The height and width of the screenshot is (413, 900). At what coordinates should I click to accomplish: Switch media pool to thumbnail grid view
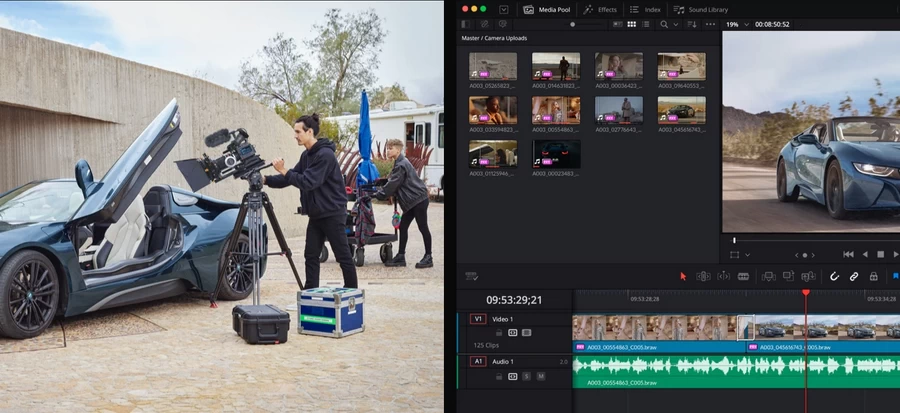tap(632, 24)
